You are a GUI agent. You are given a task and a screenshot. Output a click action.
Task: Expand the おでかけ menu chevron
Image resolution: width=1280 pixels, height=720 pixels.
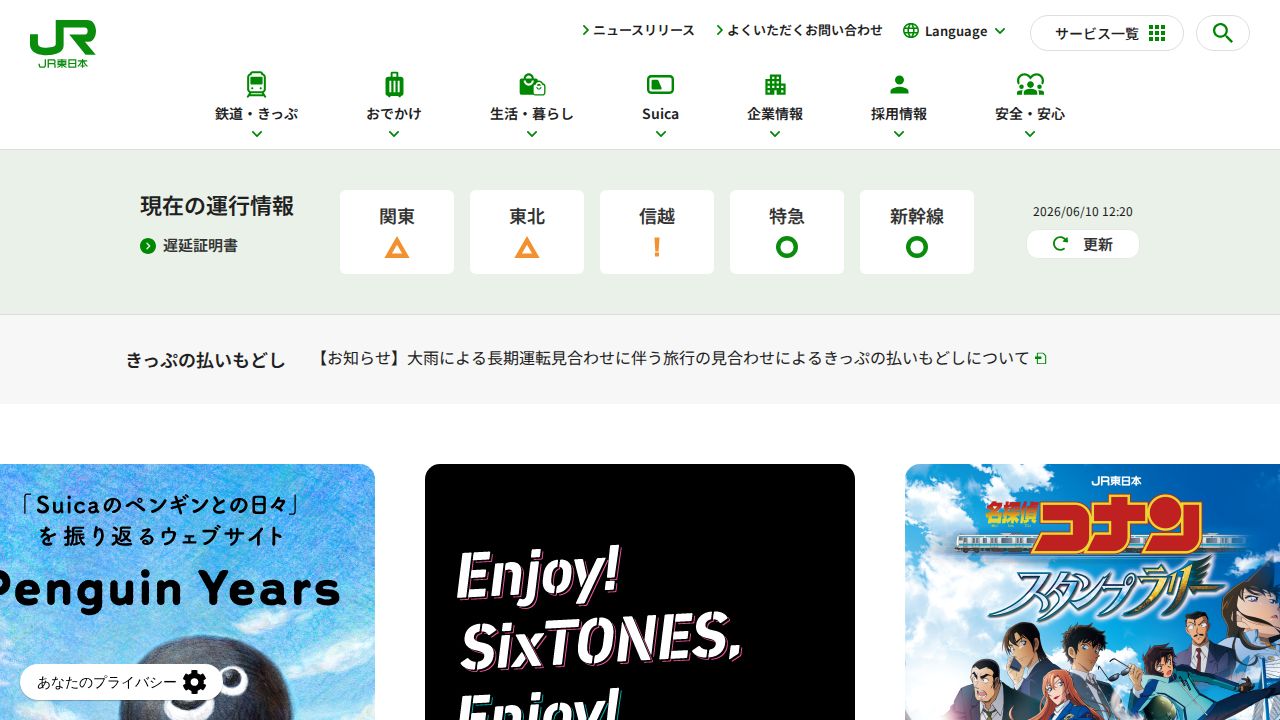click(394, 134)
